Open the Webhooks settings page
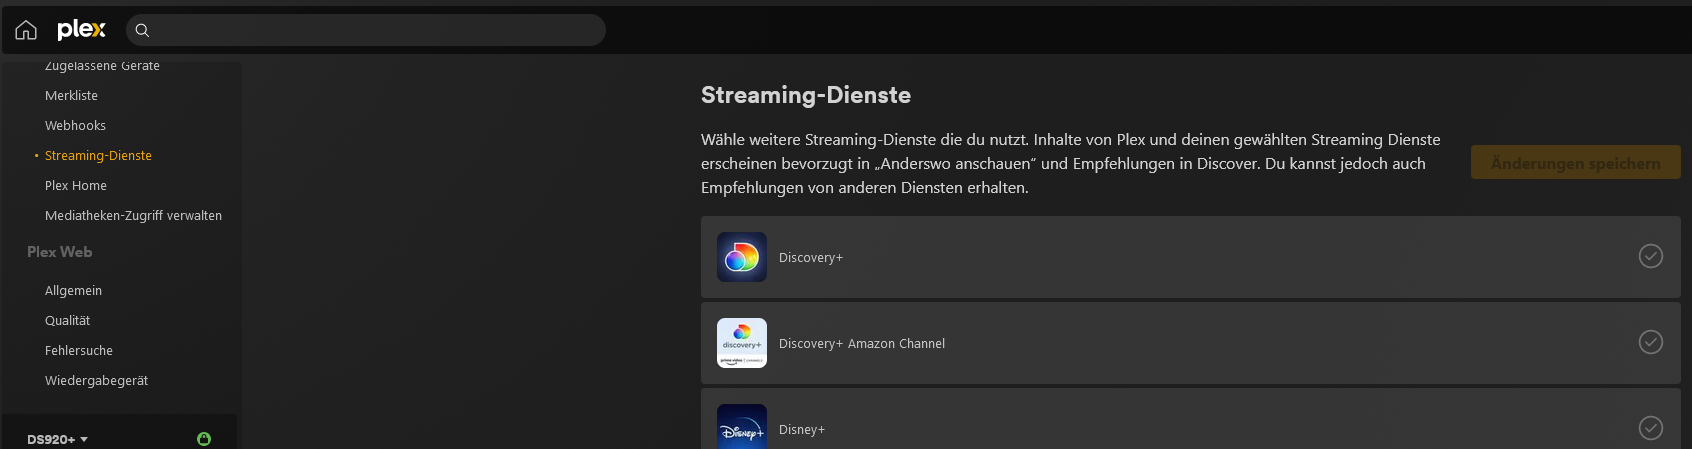1692x449 pixels. tap(75, 126)
